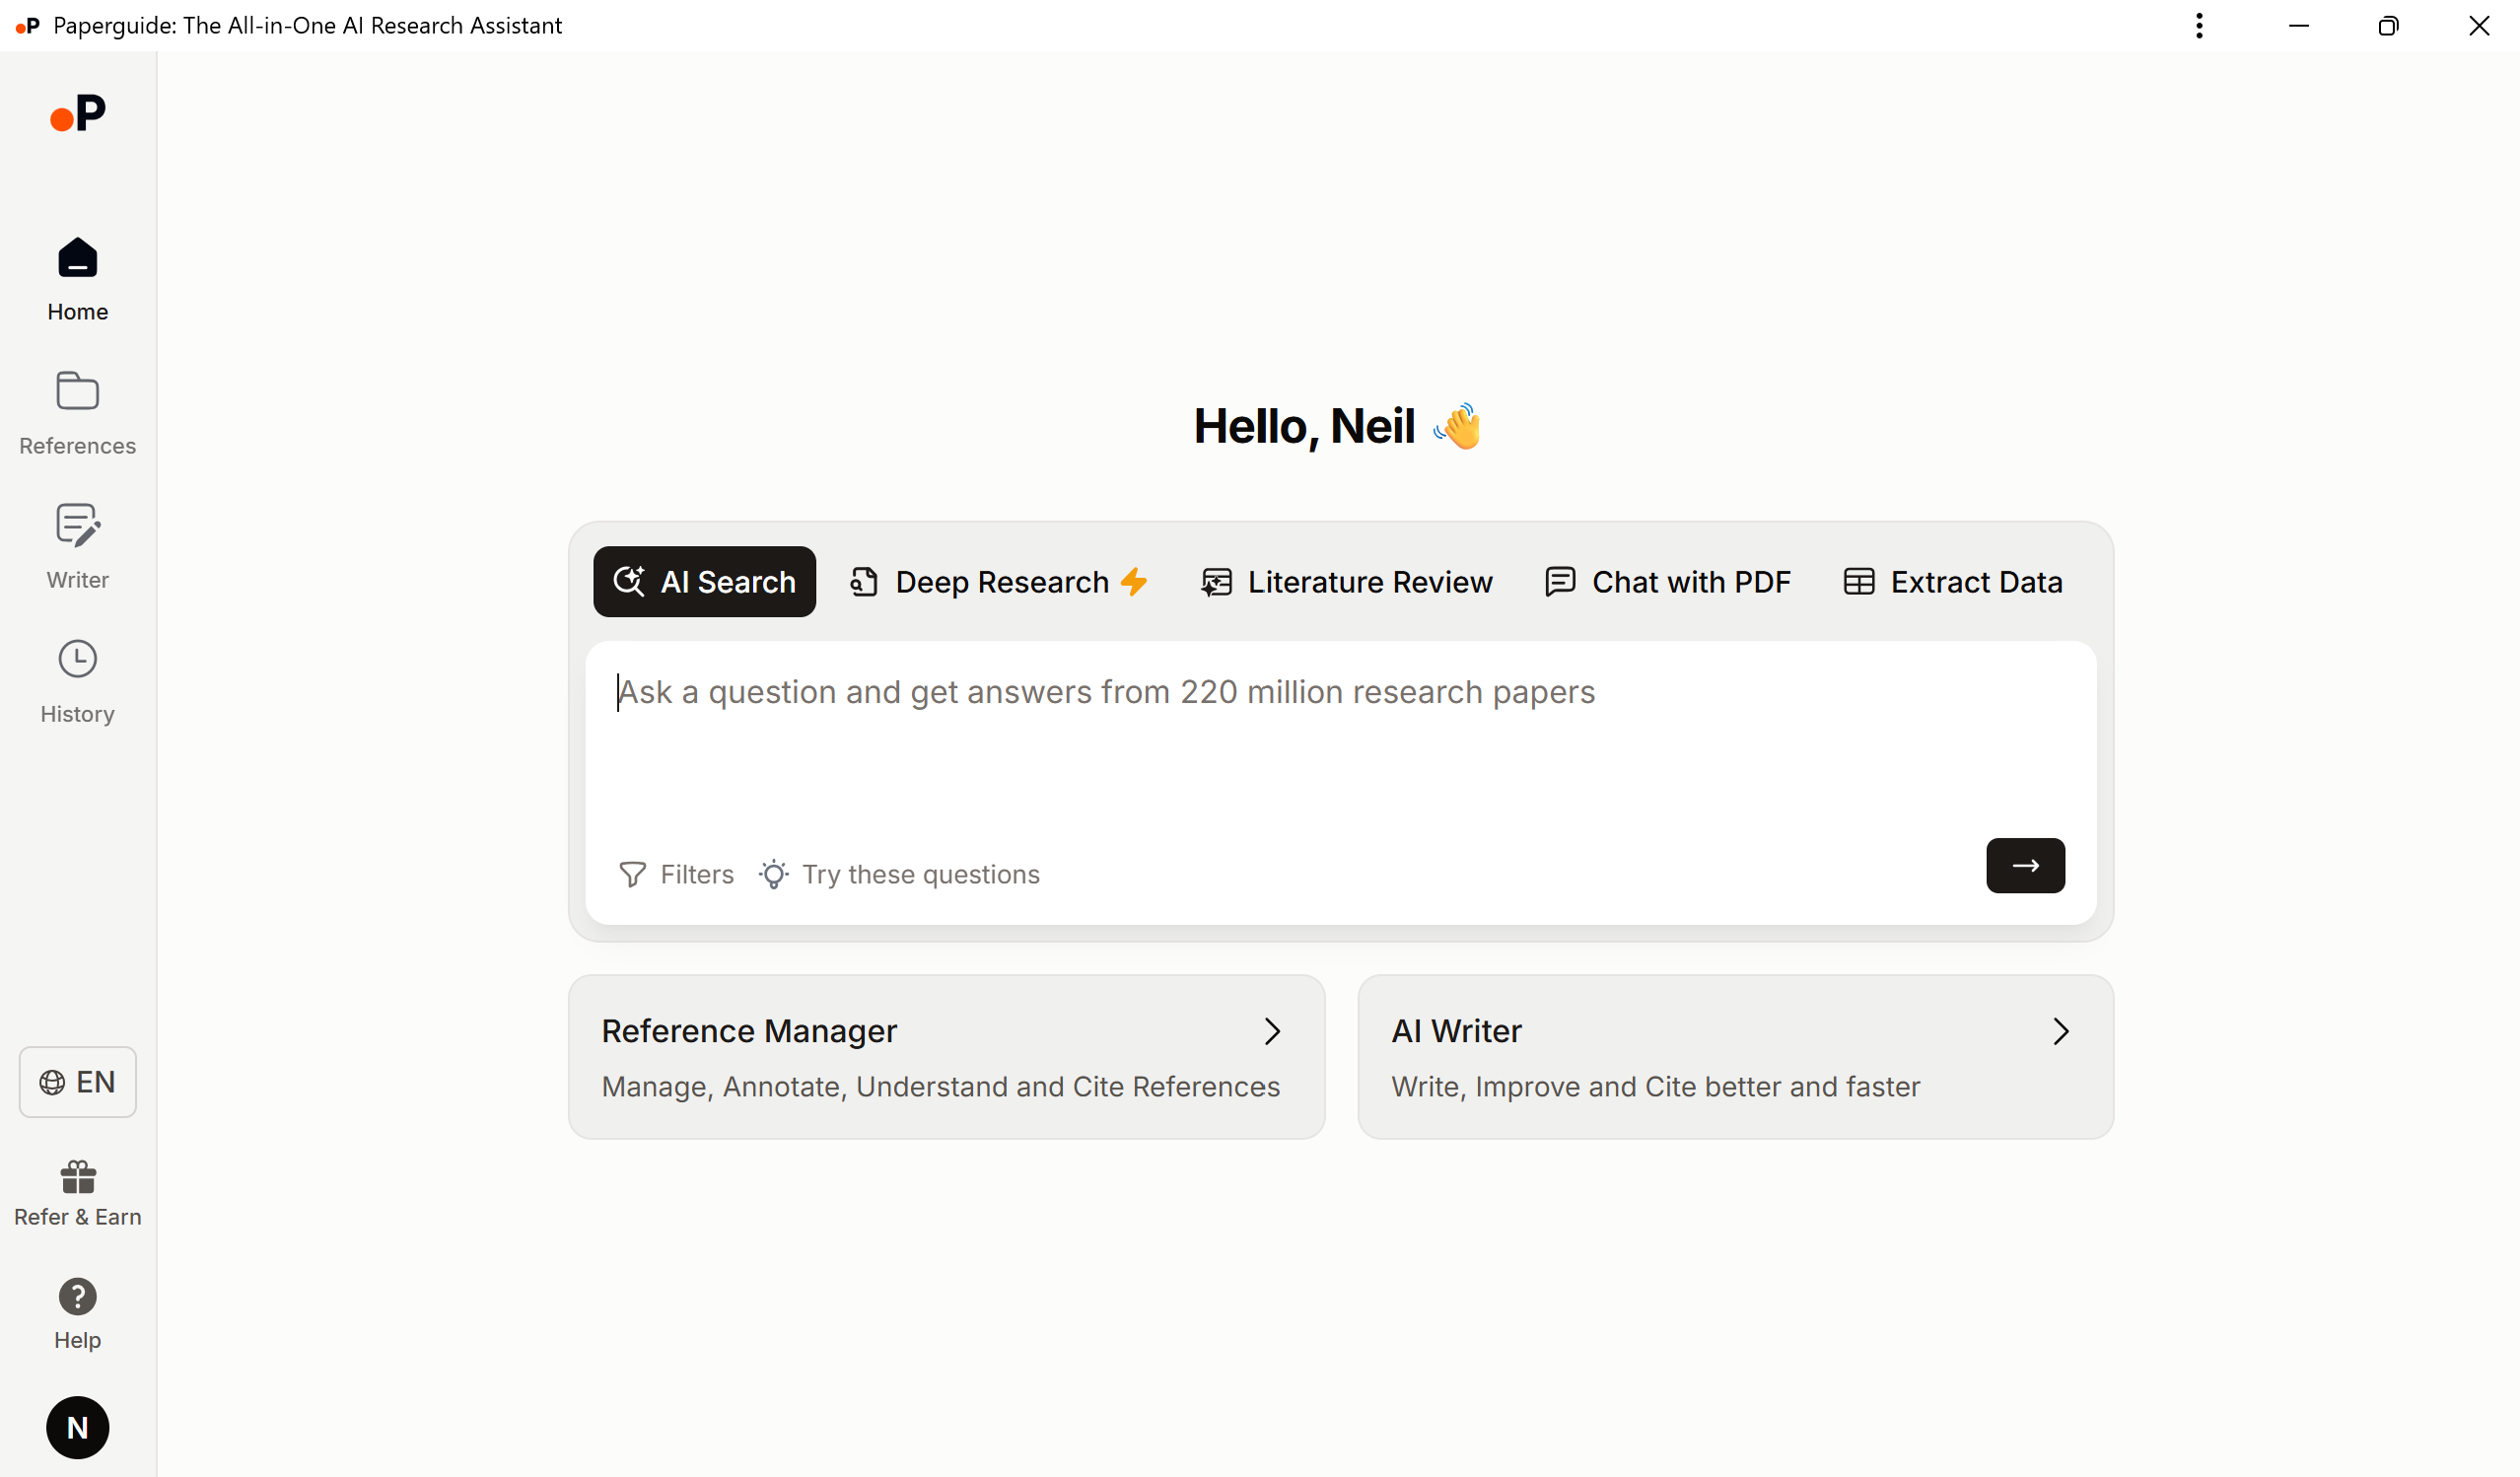
Task: Select the AI Search tab
Action: point(704,582)
